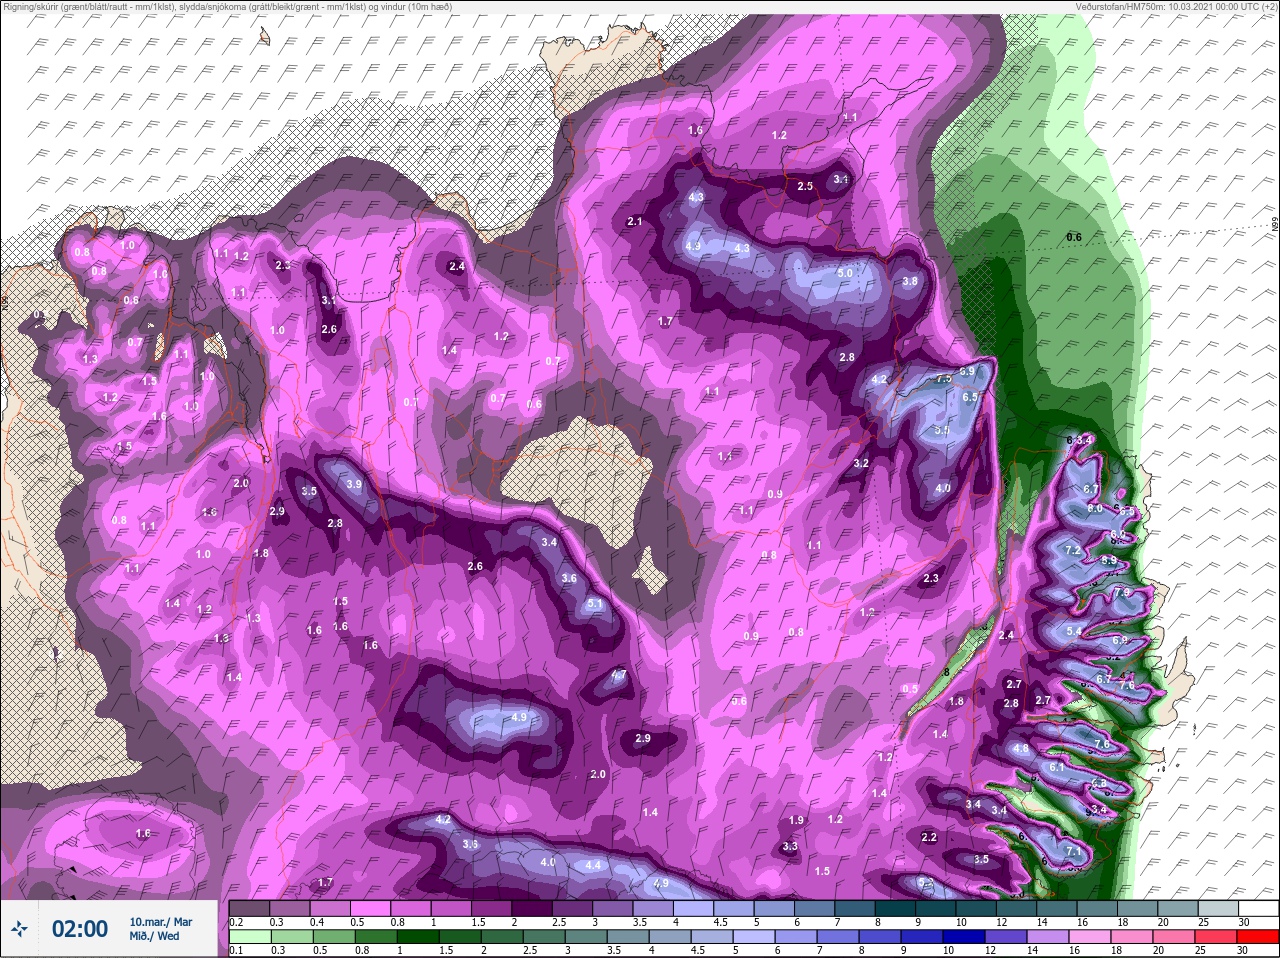1280x958 pixels.
Task: Click the 3.8 precipitation value on the map
Action: pyautogui.click(x=910, y=282)
